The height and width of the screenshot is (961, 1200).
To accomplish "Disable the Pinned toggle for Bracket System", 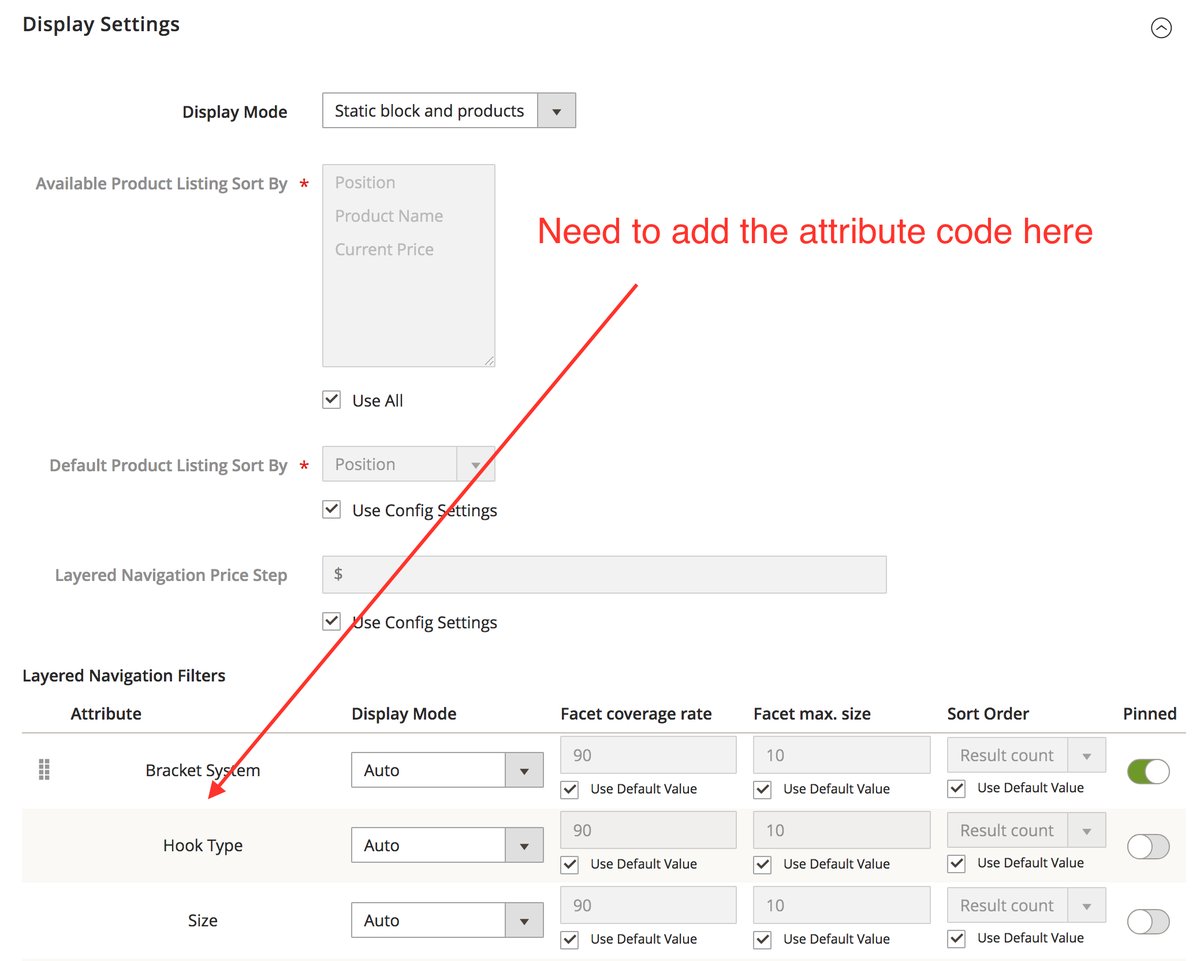I will pos(1147,771).
